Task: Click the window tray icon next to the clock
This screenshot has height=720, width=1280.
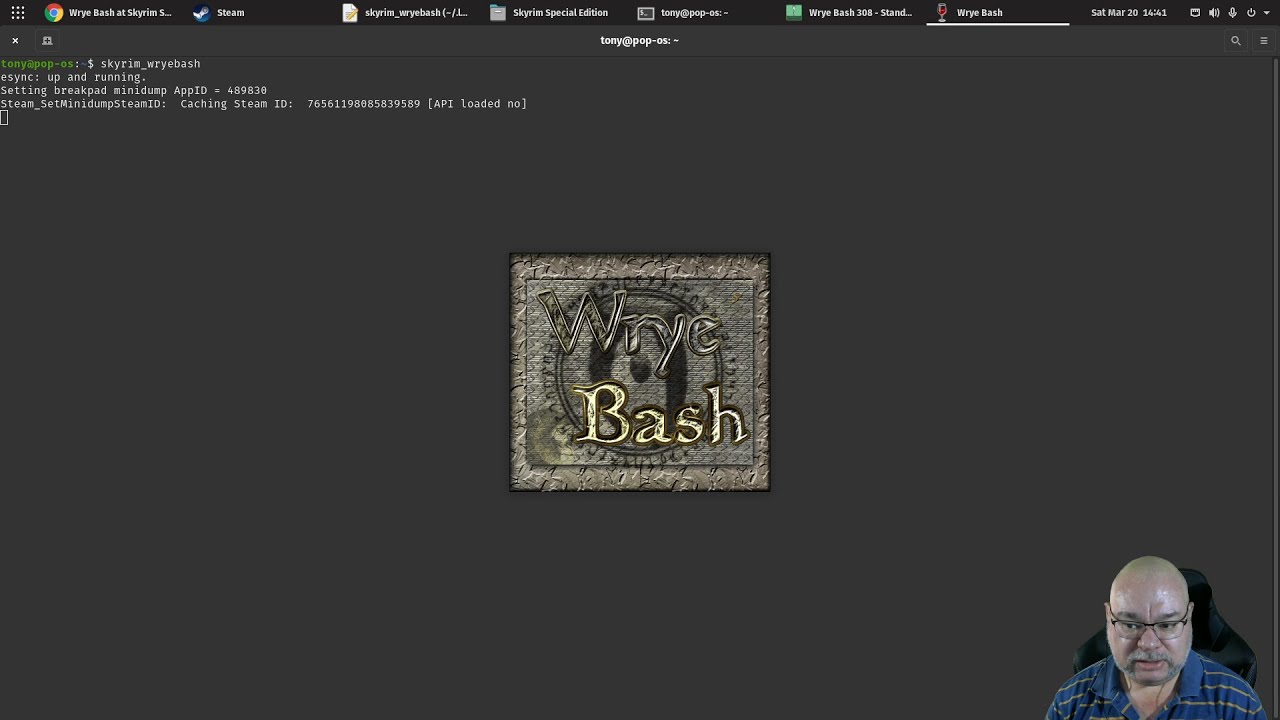Action: point(1195,13)
